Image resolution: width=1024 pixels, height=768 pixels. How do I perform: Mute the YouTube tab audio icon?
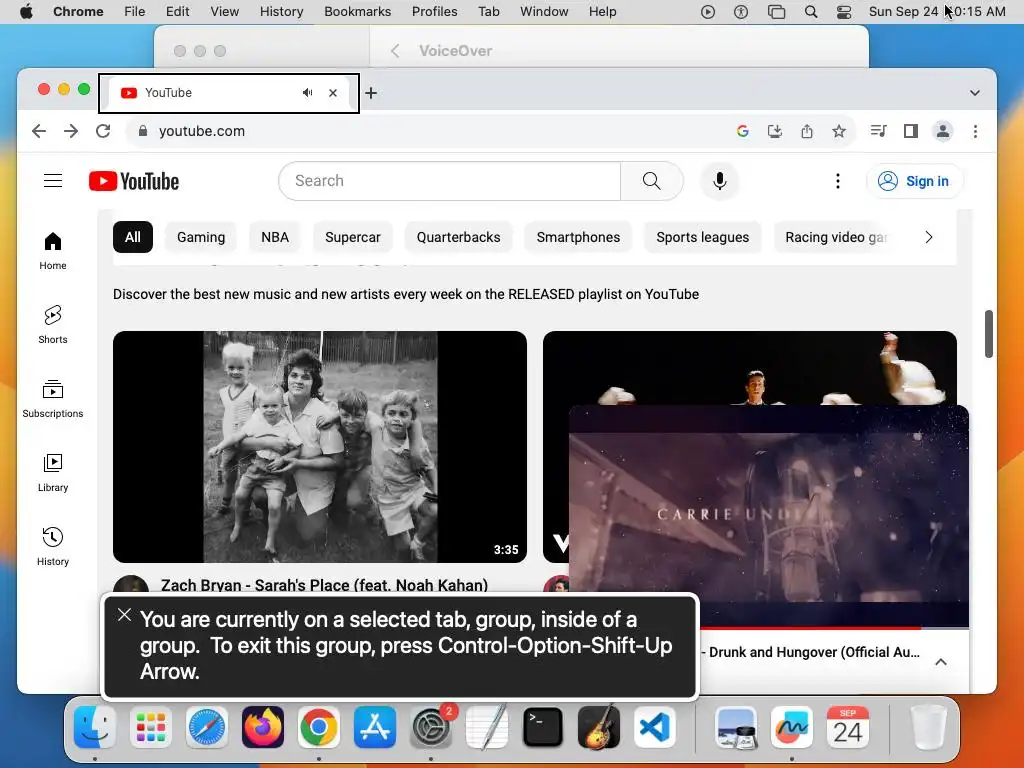[308, 93]
